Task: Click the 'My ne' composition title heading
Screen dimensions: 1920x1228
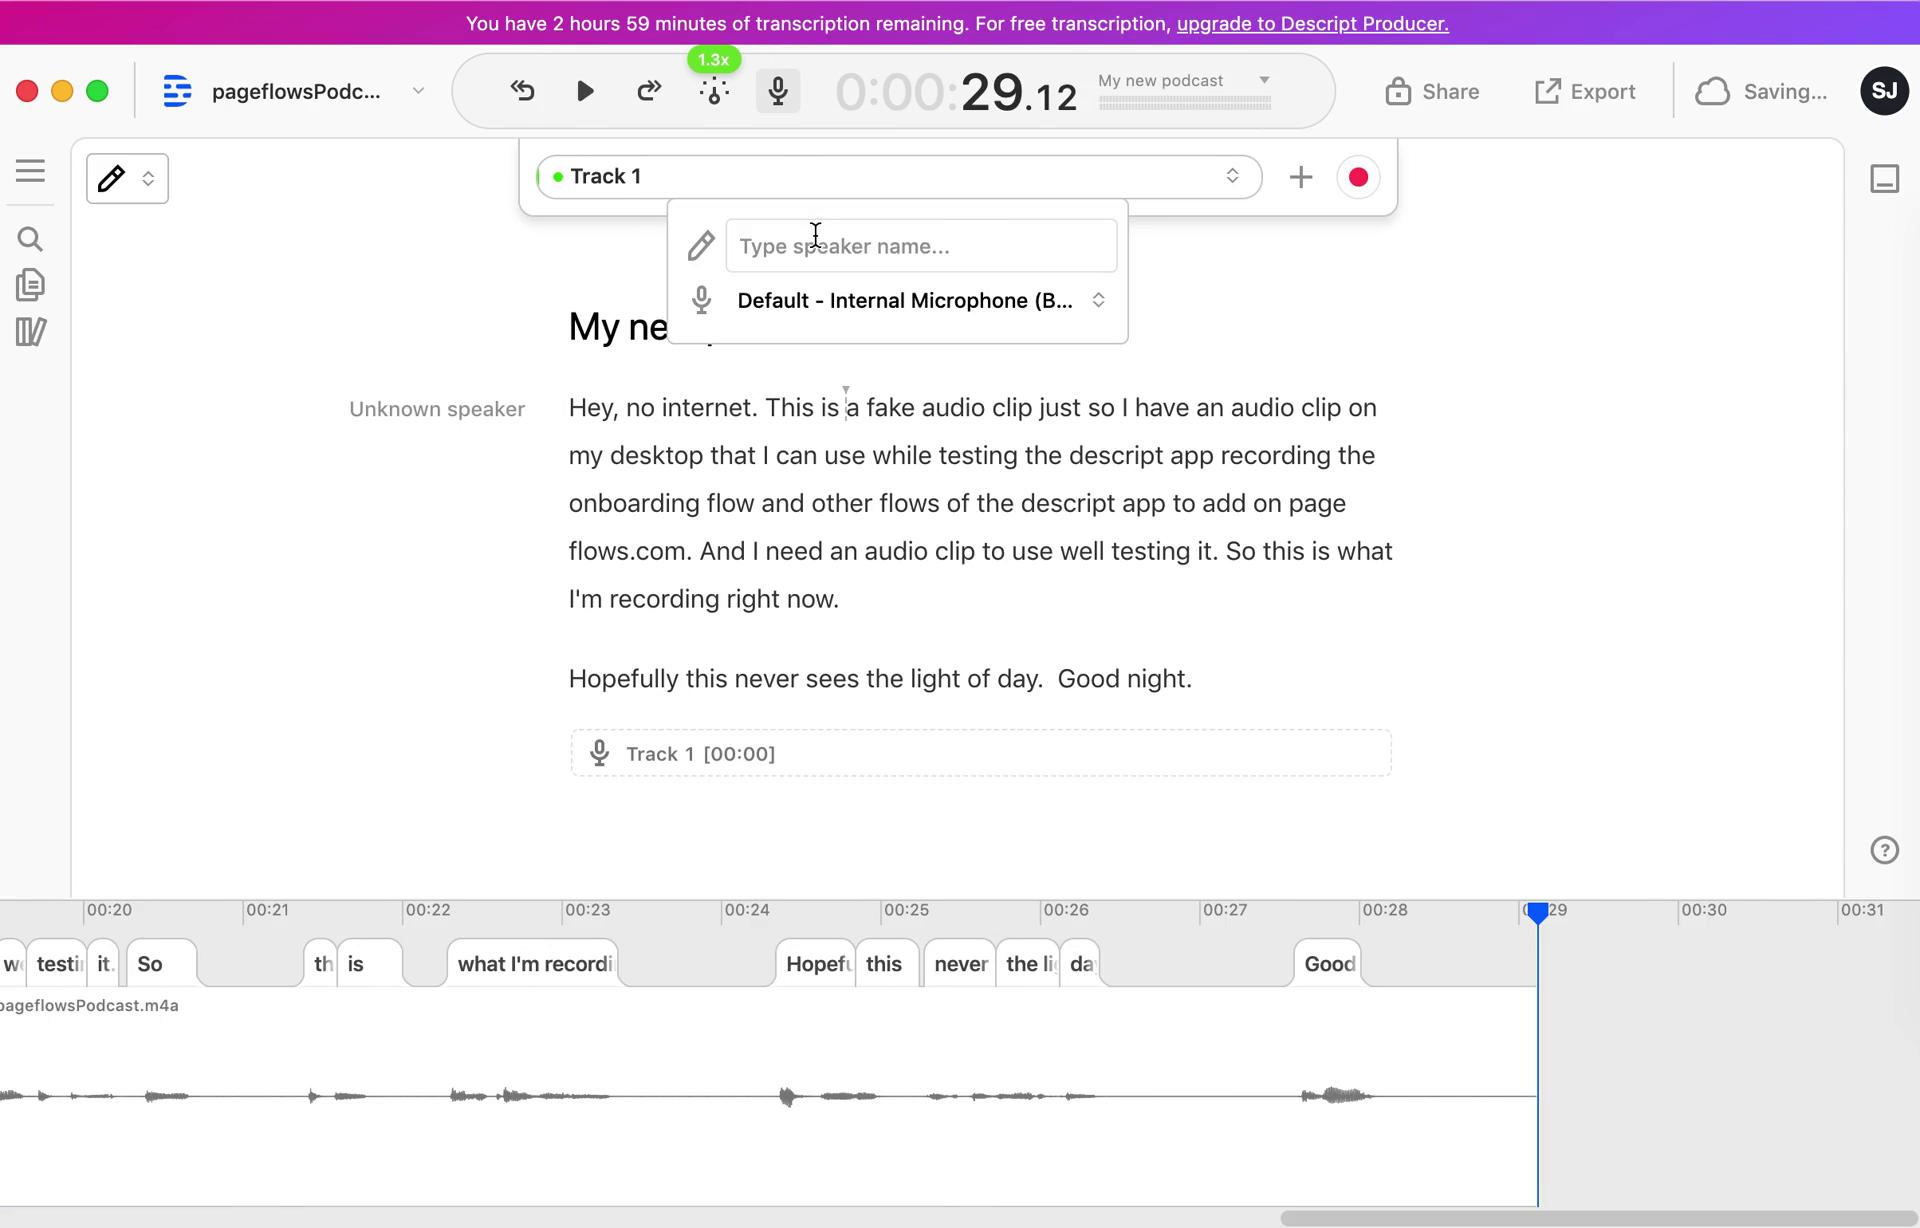Action: coord(617,327)
